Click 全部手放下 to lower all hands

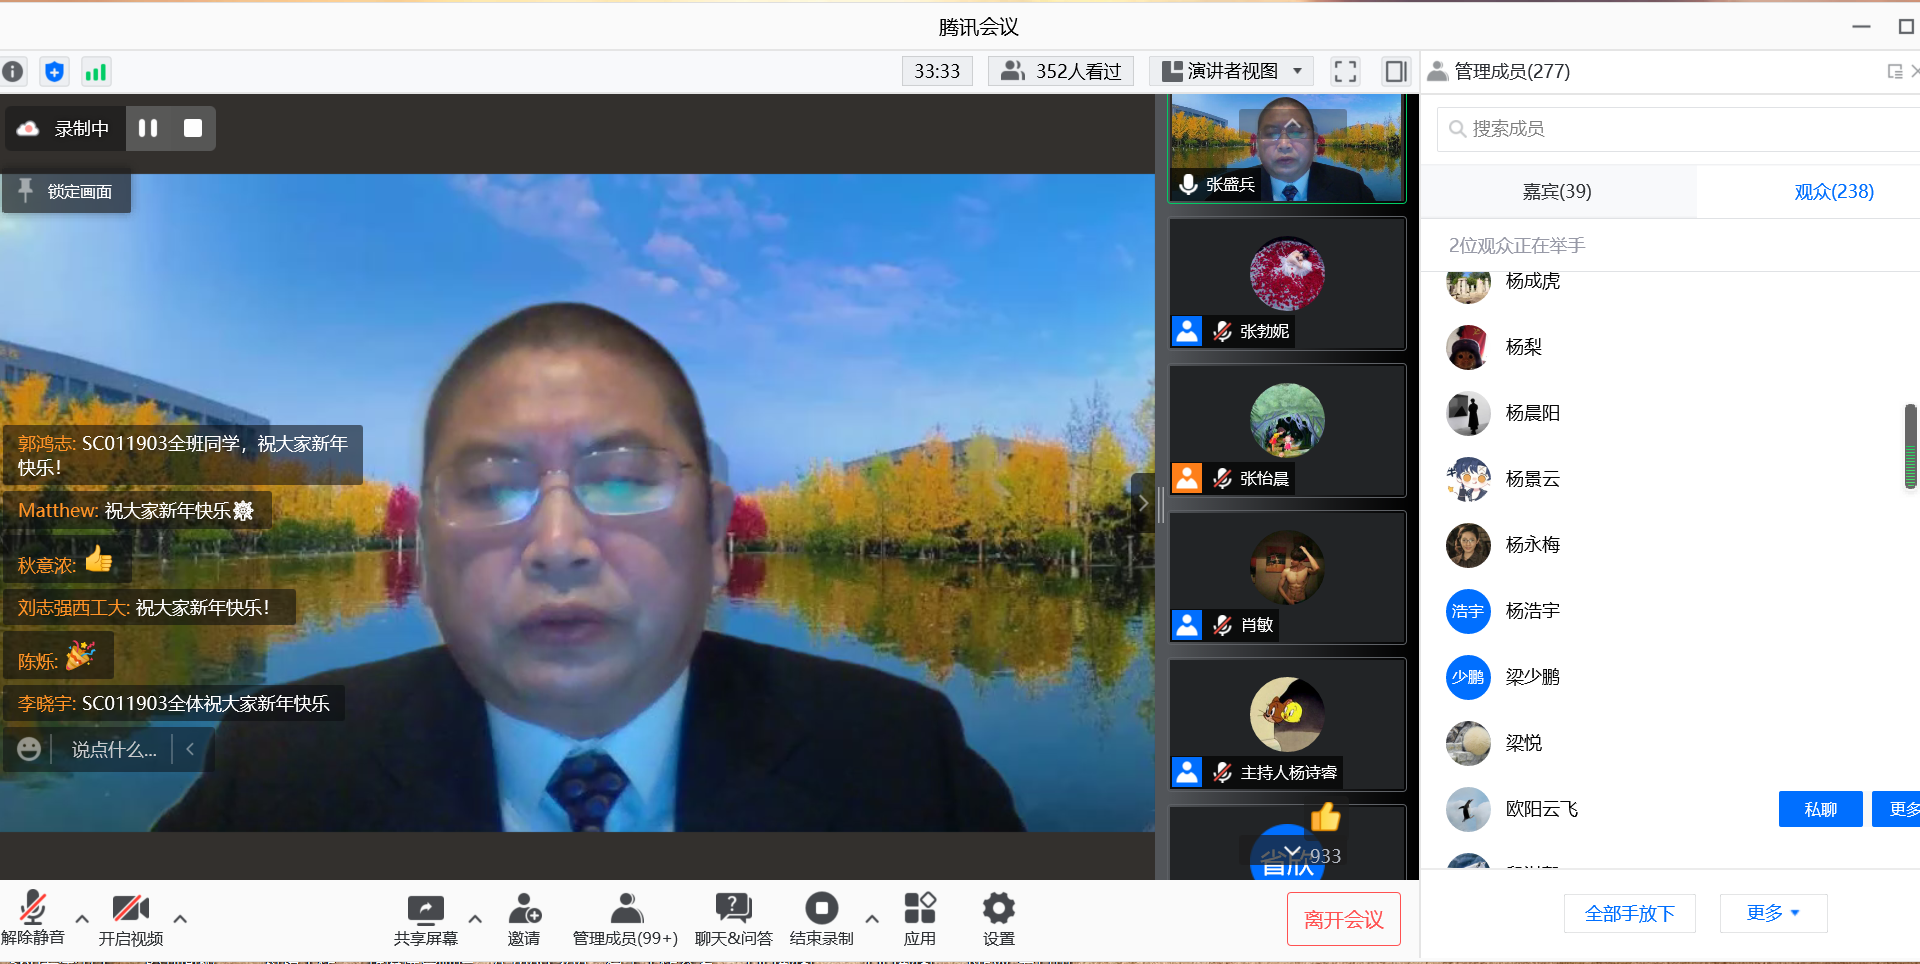tap(1629, 913)
